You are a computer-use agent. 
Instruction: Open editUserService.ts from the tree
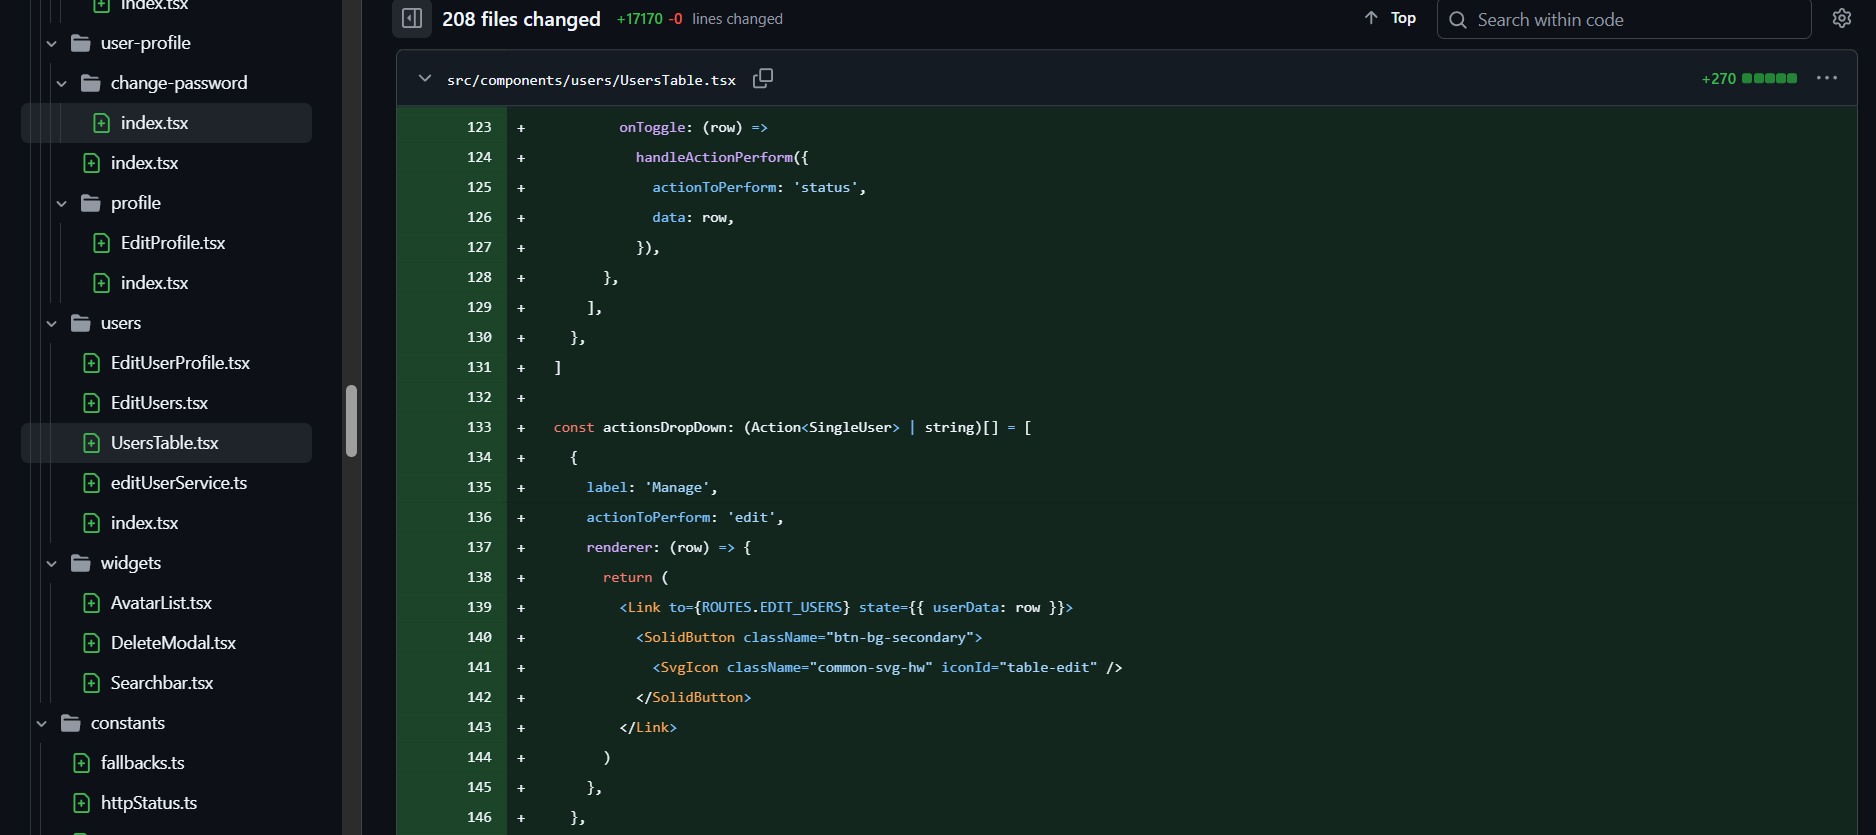pyautogui.click(x=178, y=483)
